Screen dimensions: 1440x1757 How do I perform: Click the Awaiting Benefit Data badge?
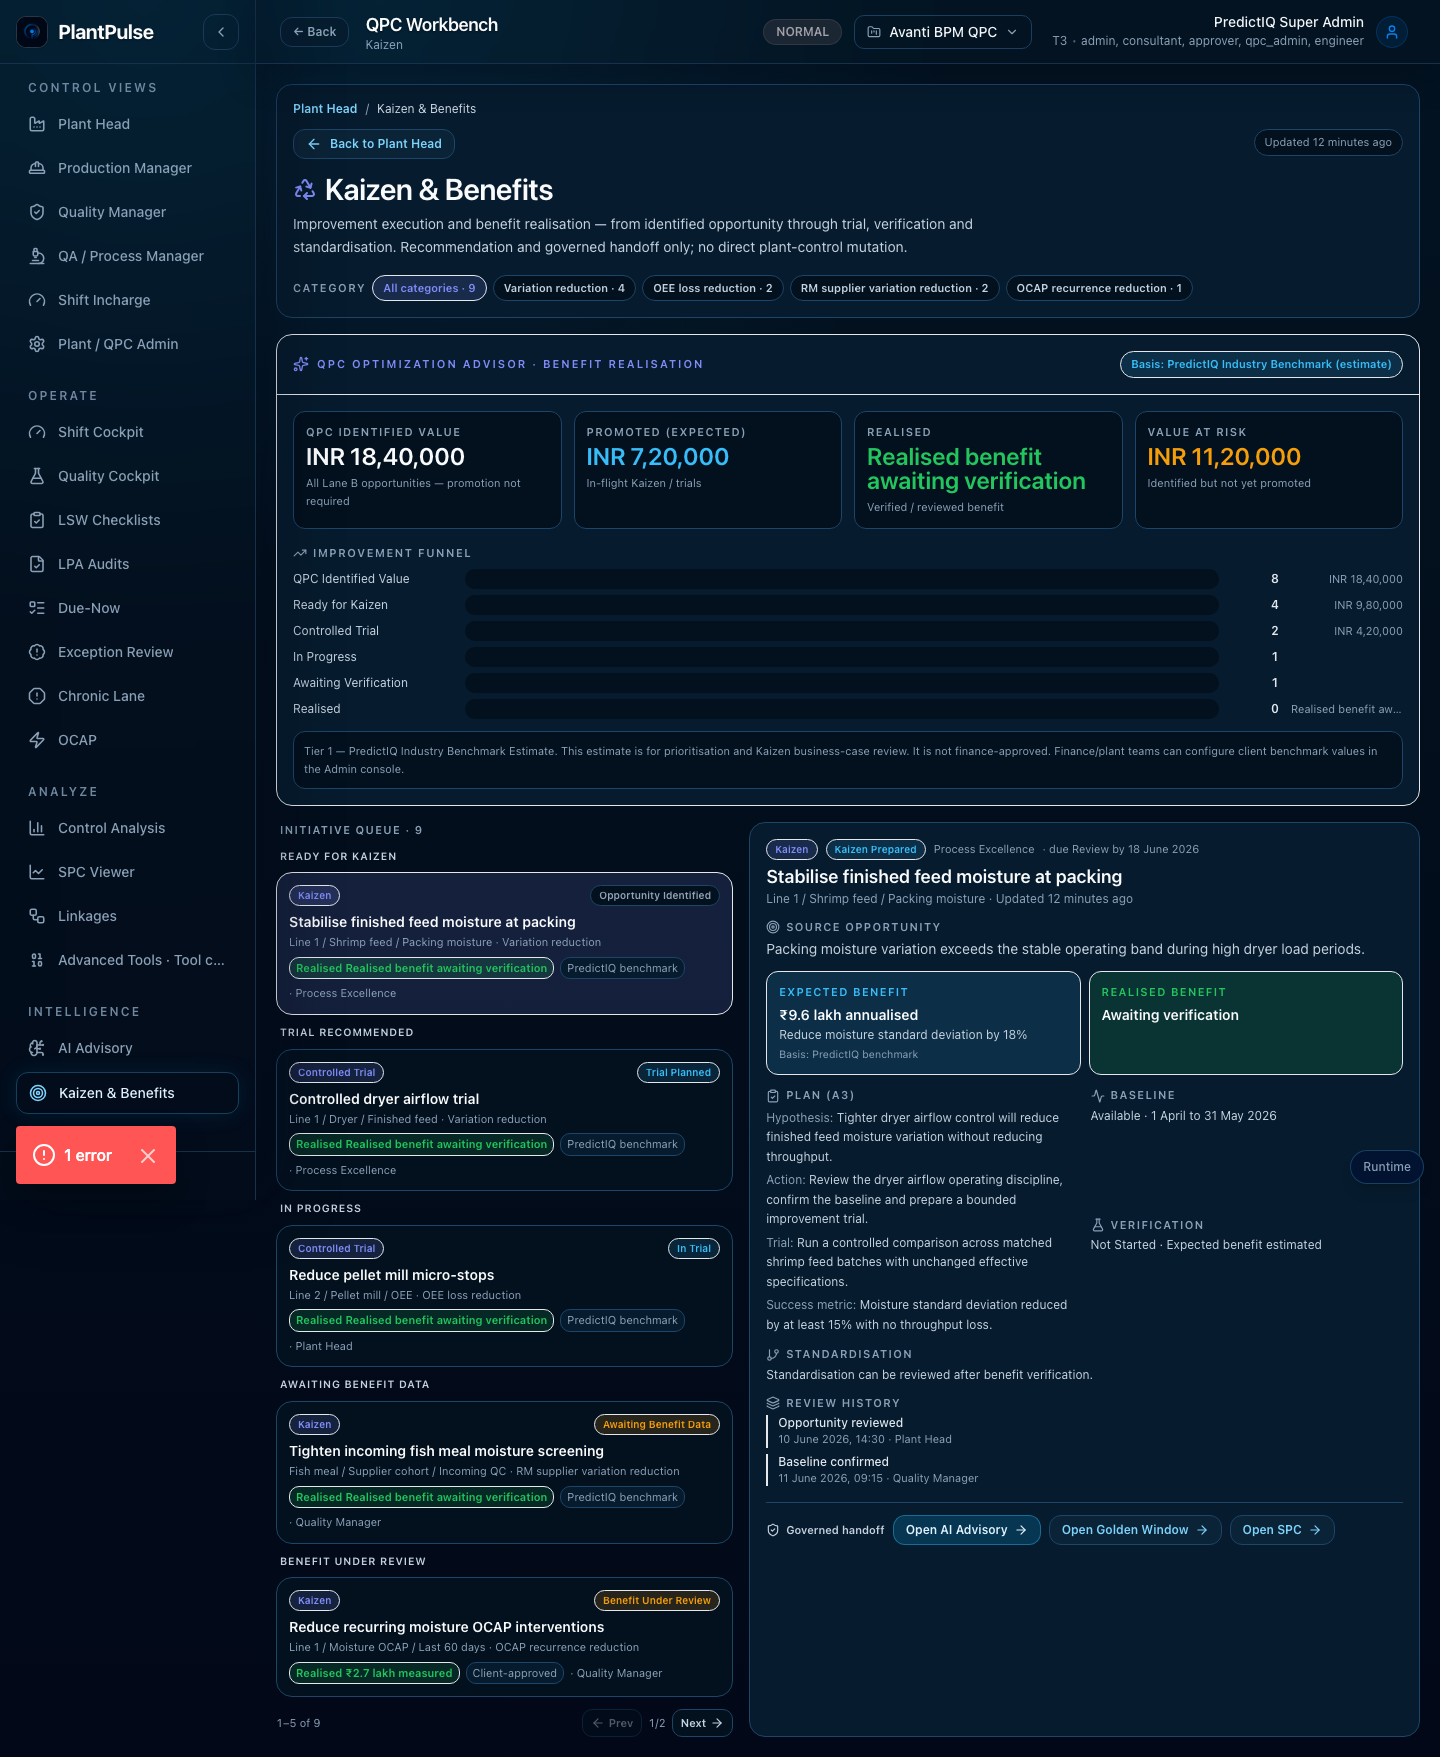657,1424
